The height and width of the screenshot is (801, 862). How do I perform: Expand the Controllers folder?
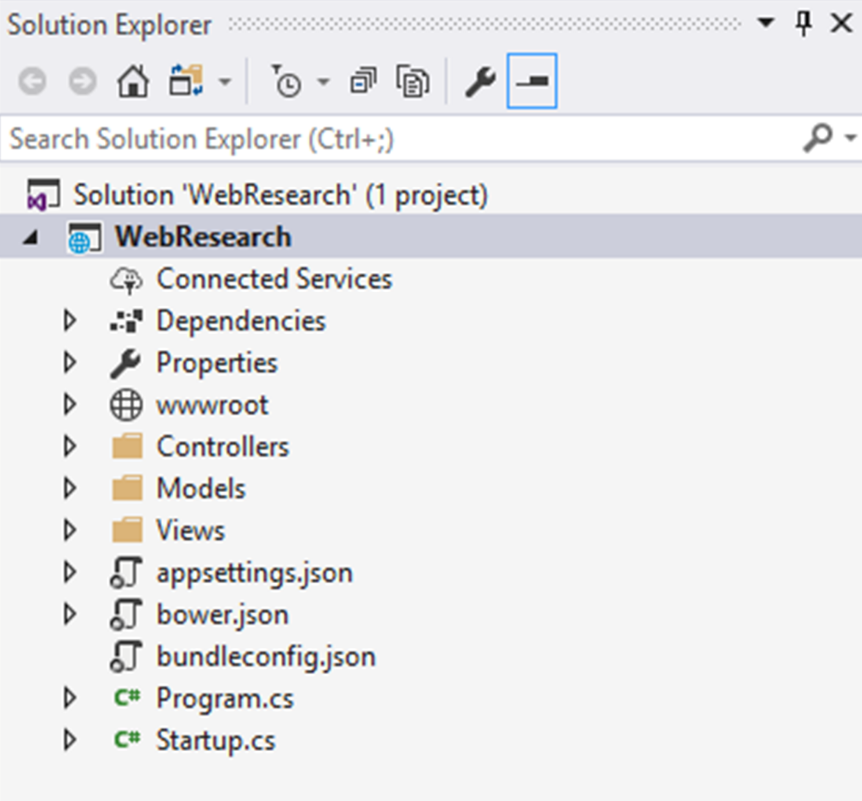pyautogui.click(x=70, y=446)
